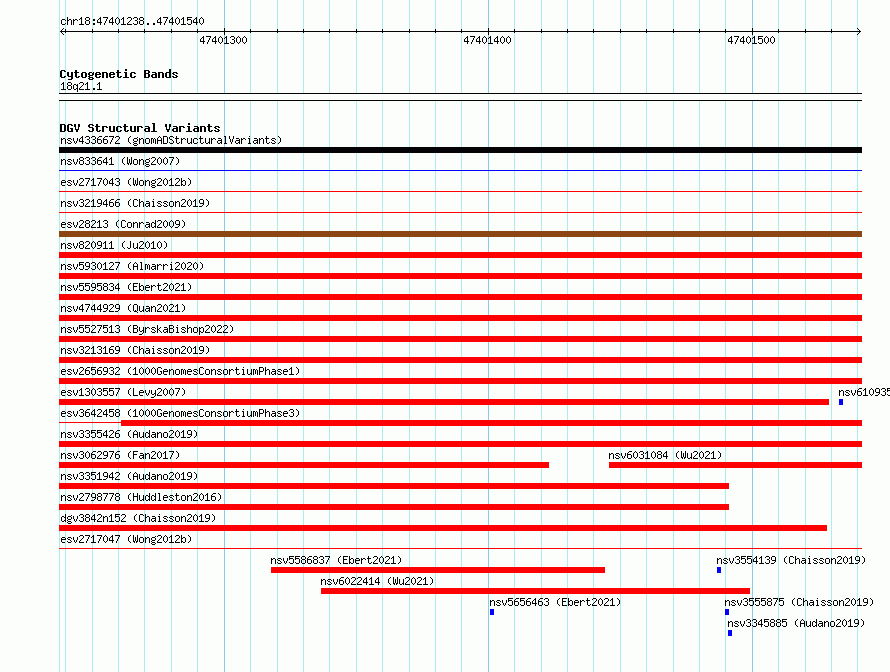Click the red bar under nsv5595834 (Ebert2021)

[x=460, y=297]
